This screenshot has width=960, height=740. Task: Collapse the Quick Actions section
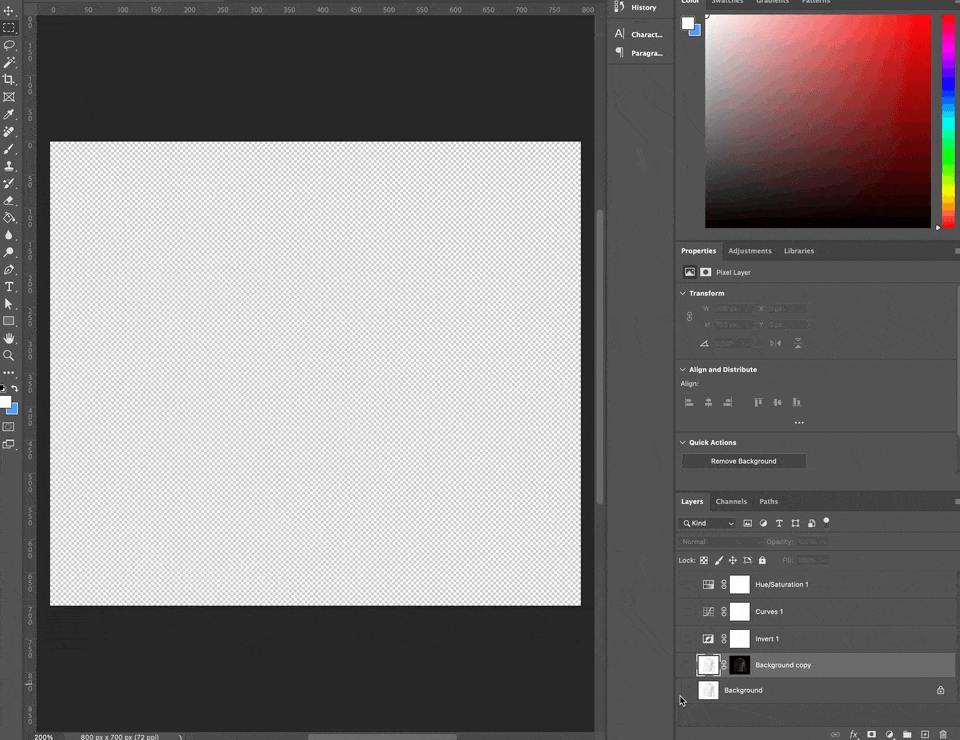click(683, 443)
